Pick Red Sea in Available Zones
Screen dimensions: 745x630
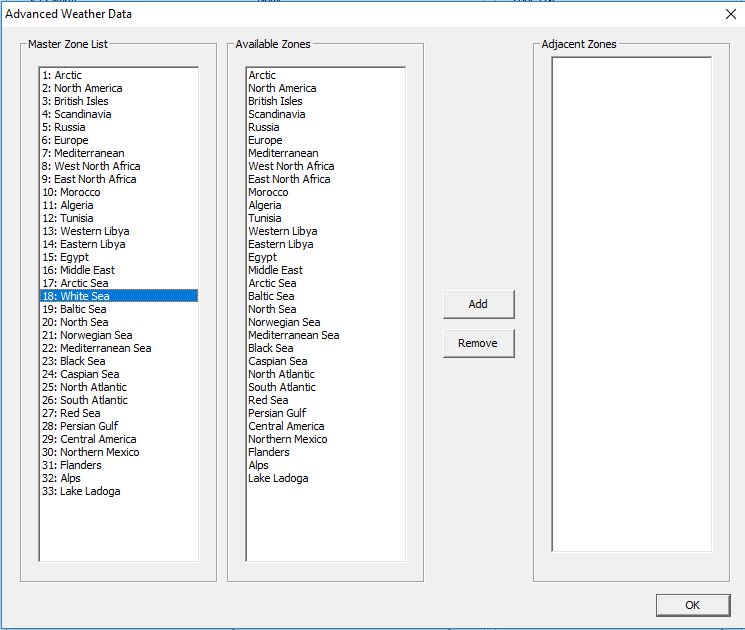pyautogui.click(x=326, y=400)
